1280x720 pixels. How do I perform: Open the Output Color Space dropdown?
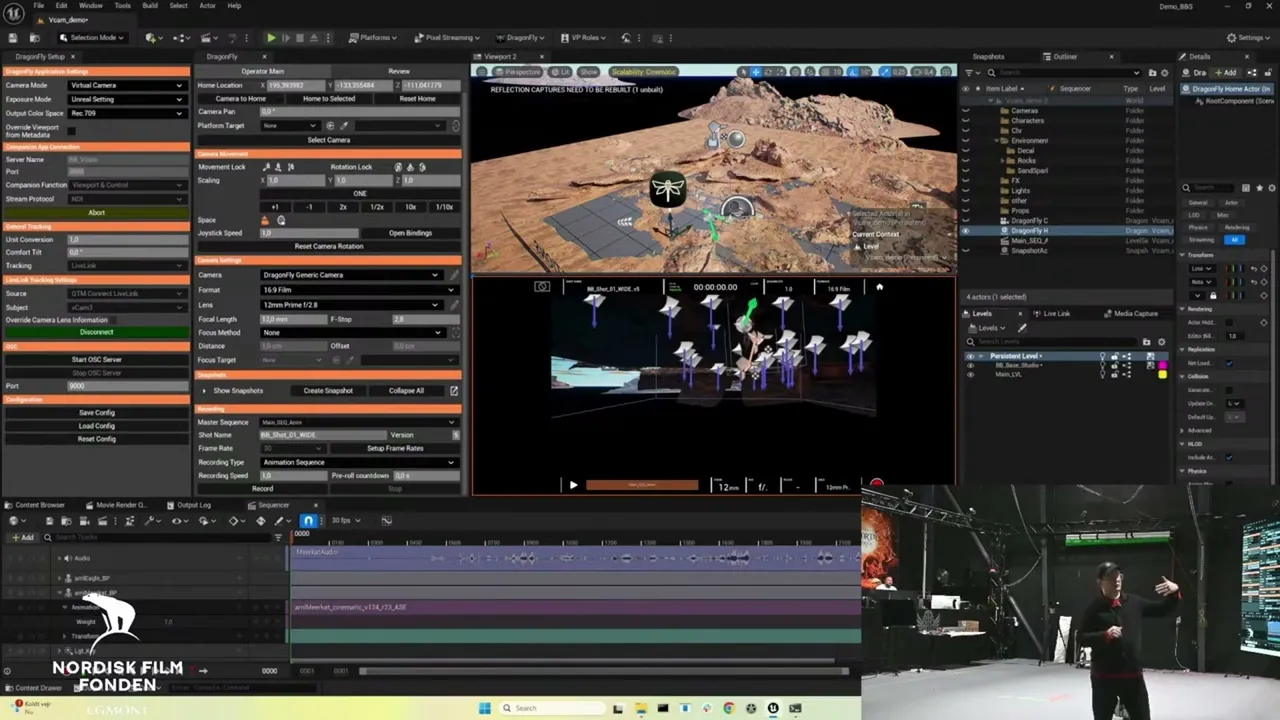pos(126,113)
